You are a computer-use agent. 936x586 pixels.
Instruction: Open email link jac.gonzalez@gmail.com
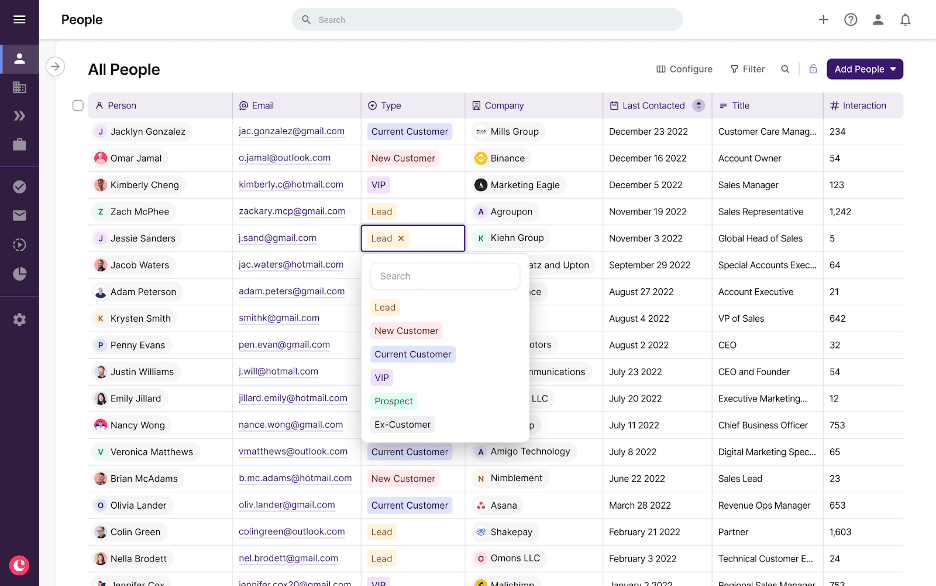(291, 131)
